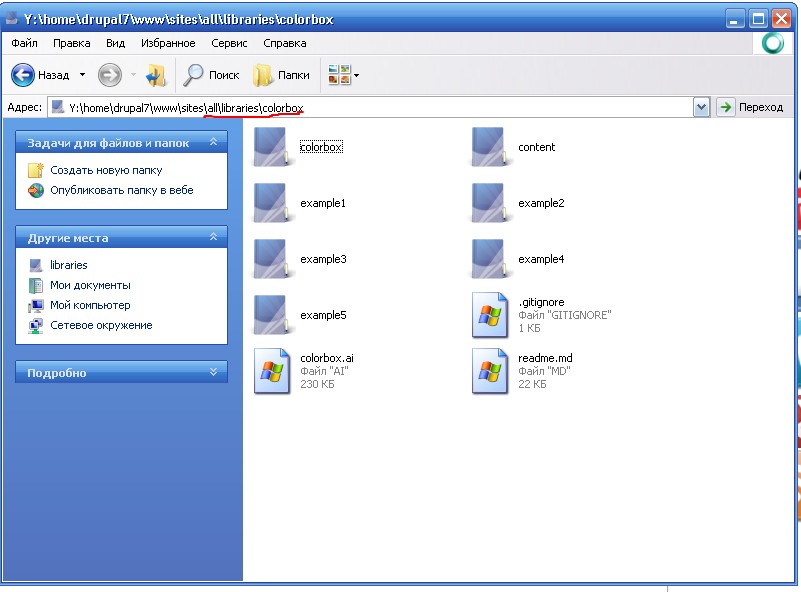Click the example4 folder name

pos(541,259)
